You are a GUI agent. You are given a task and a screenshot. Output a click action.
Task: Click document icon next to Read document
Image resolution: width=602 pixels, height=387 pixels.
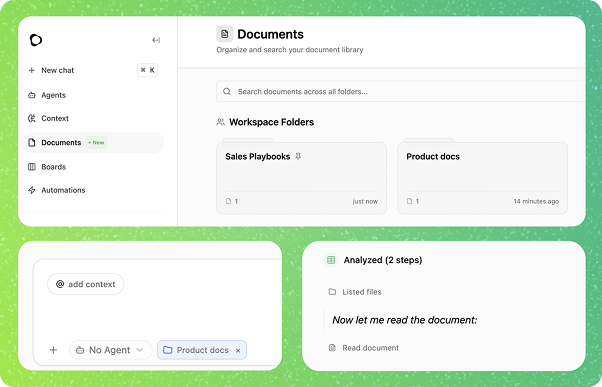tap(332, 348)
